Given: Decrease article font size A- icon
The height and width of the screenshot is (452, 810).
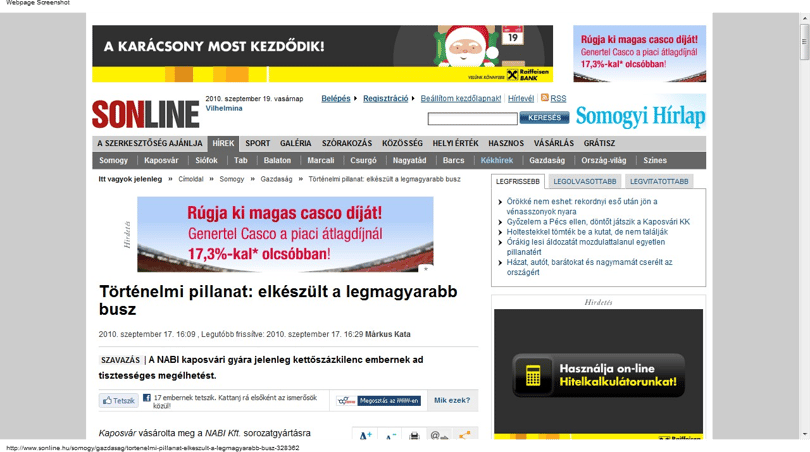Looking at the screenshot, I should pyautogui.click(x=391, y=437).
